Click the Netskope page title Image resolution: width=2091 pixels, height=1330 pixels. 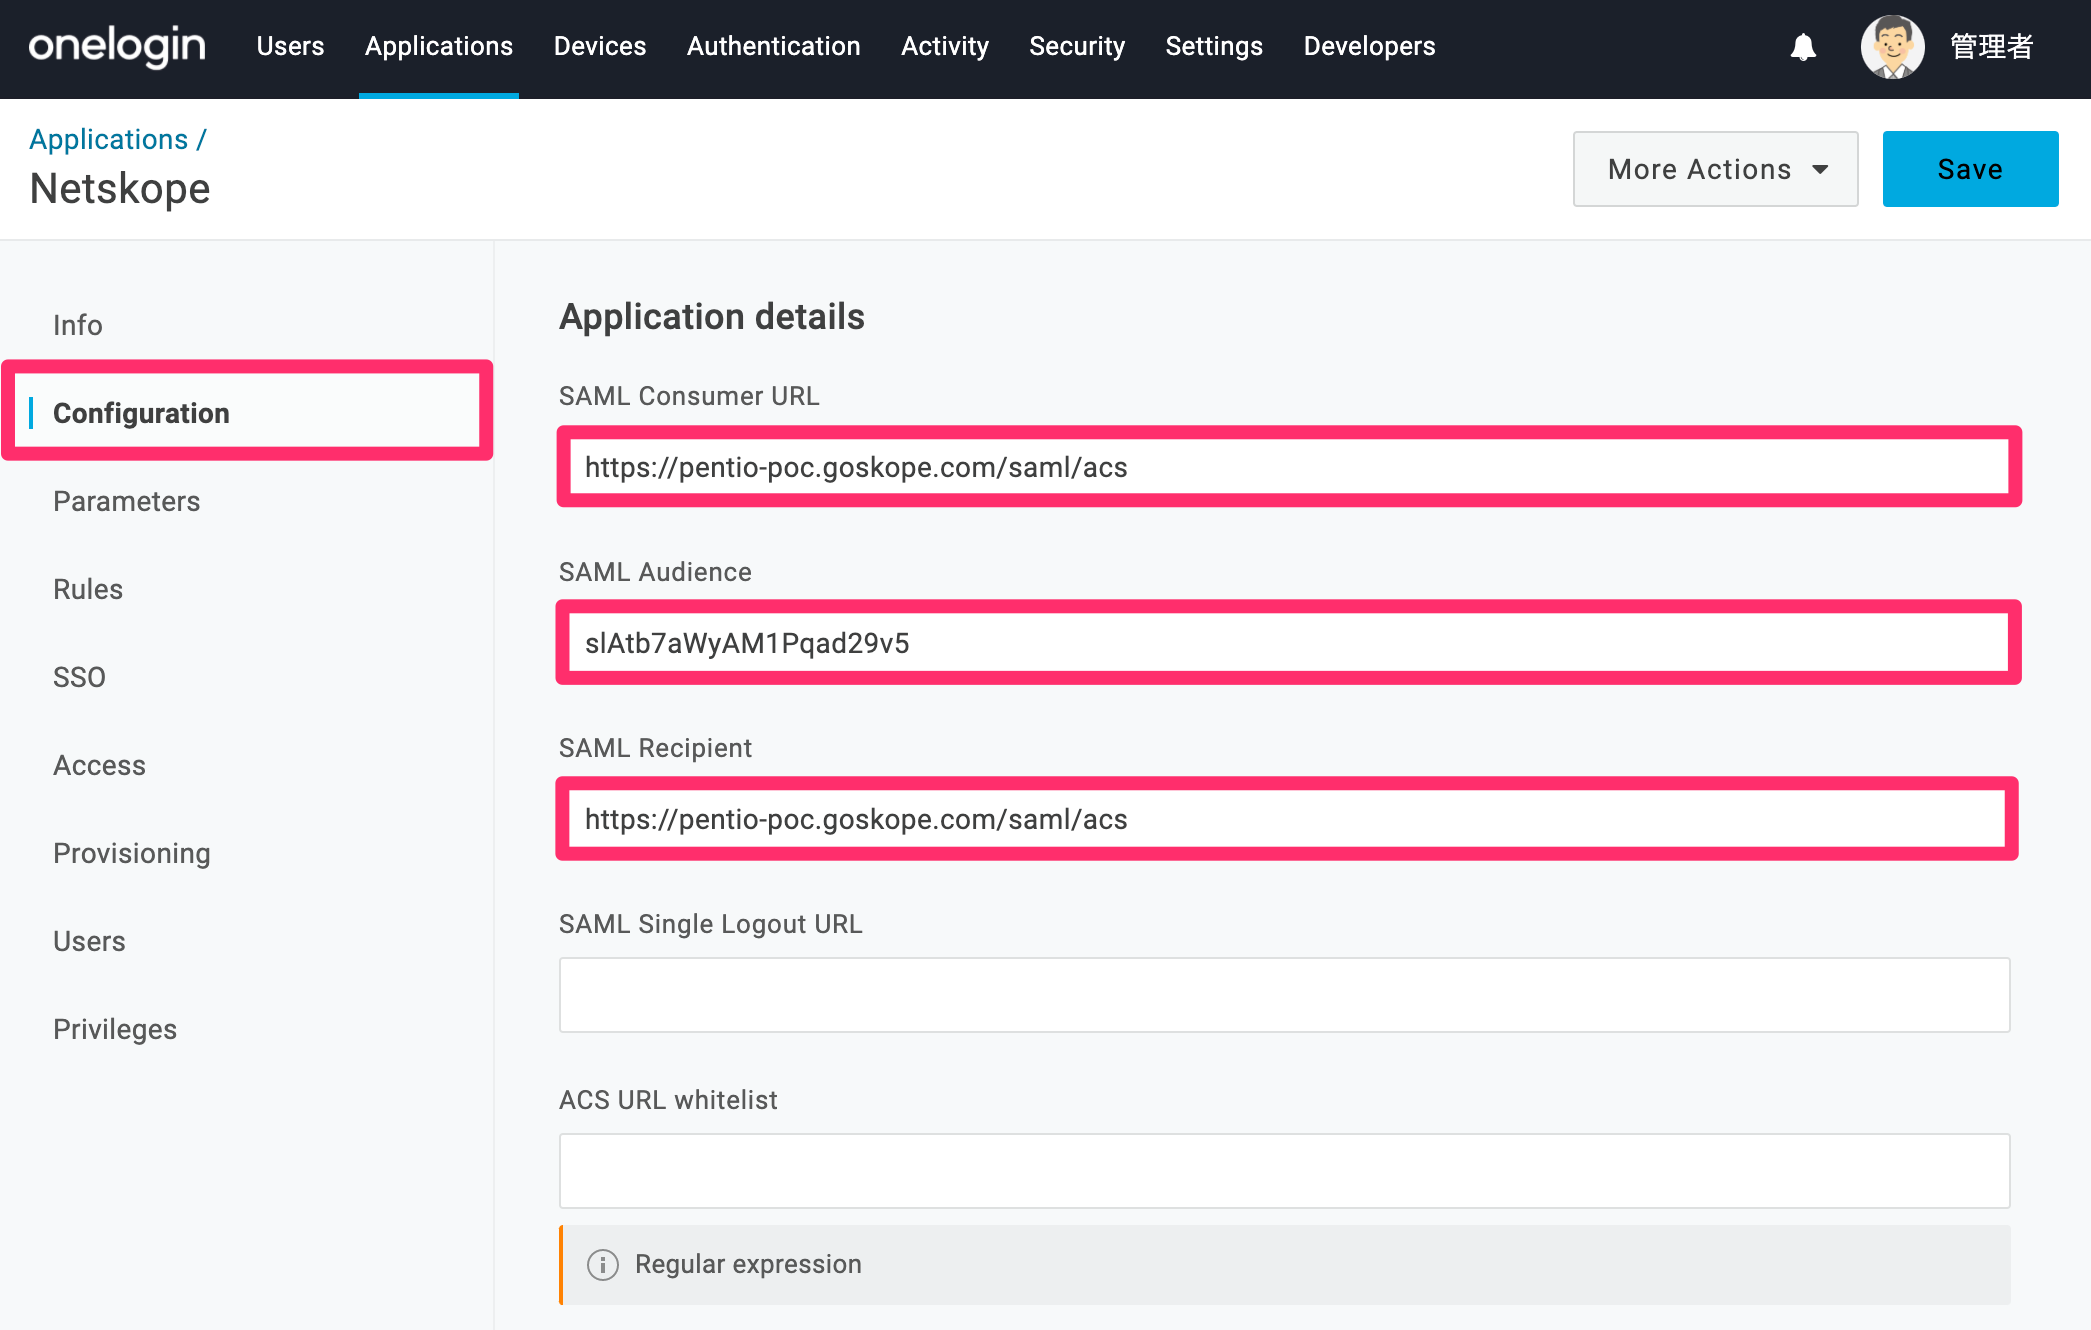pos(120,188)
